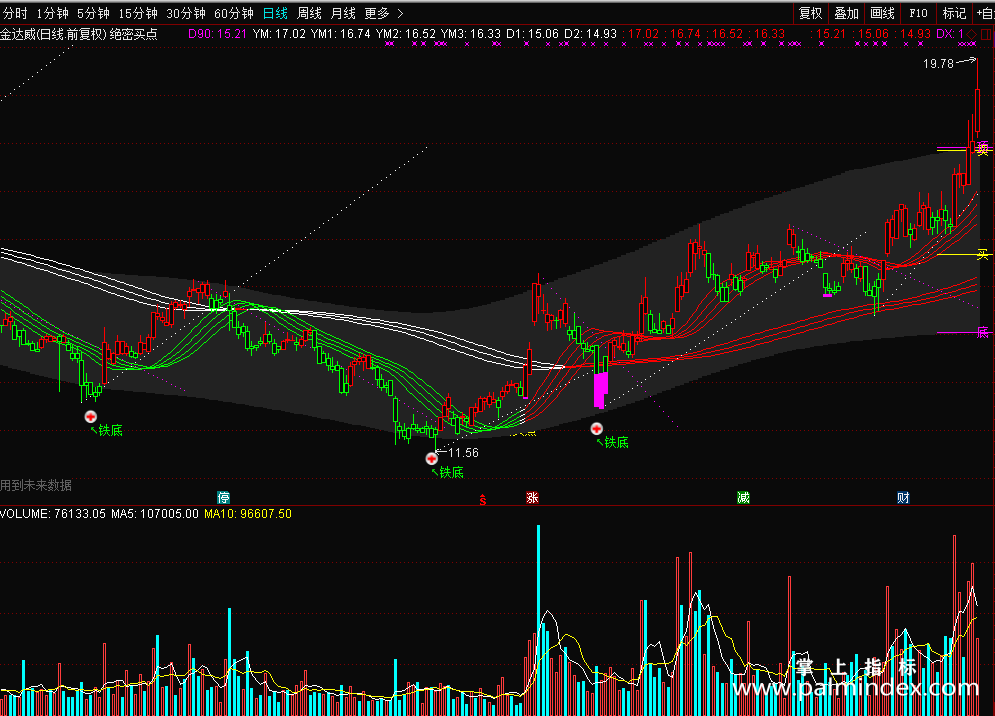The height and width of the screenshot is (716, 995).
Task: Click the 叠加 overlay button
Action: coord(847,13)
